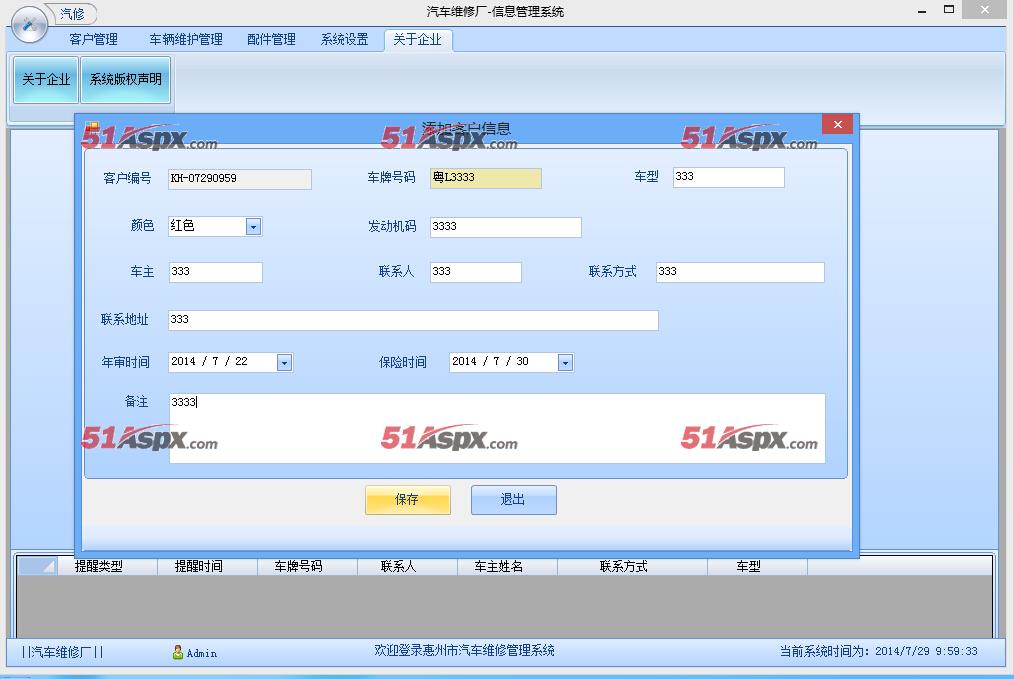Expand the 颜色 color dropdown
The height and width of the screenshot is (679, 1014).
pos(253,227)
